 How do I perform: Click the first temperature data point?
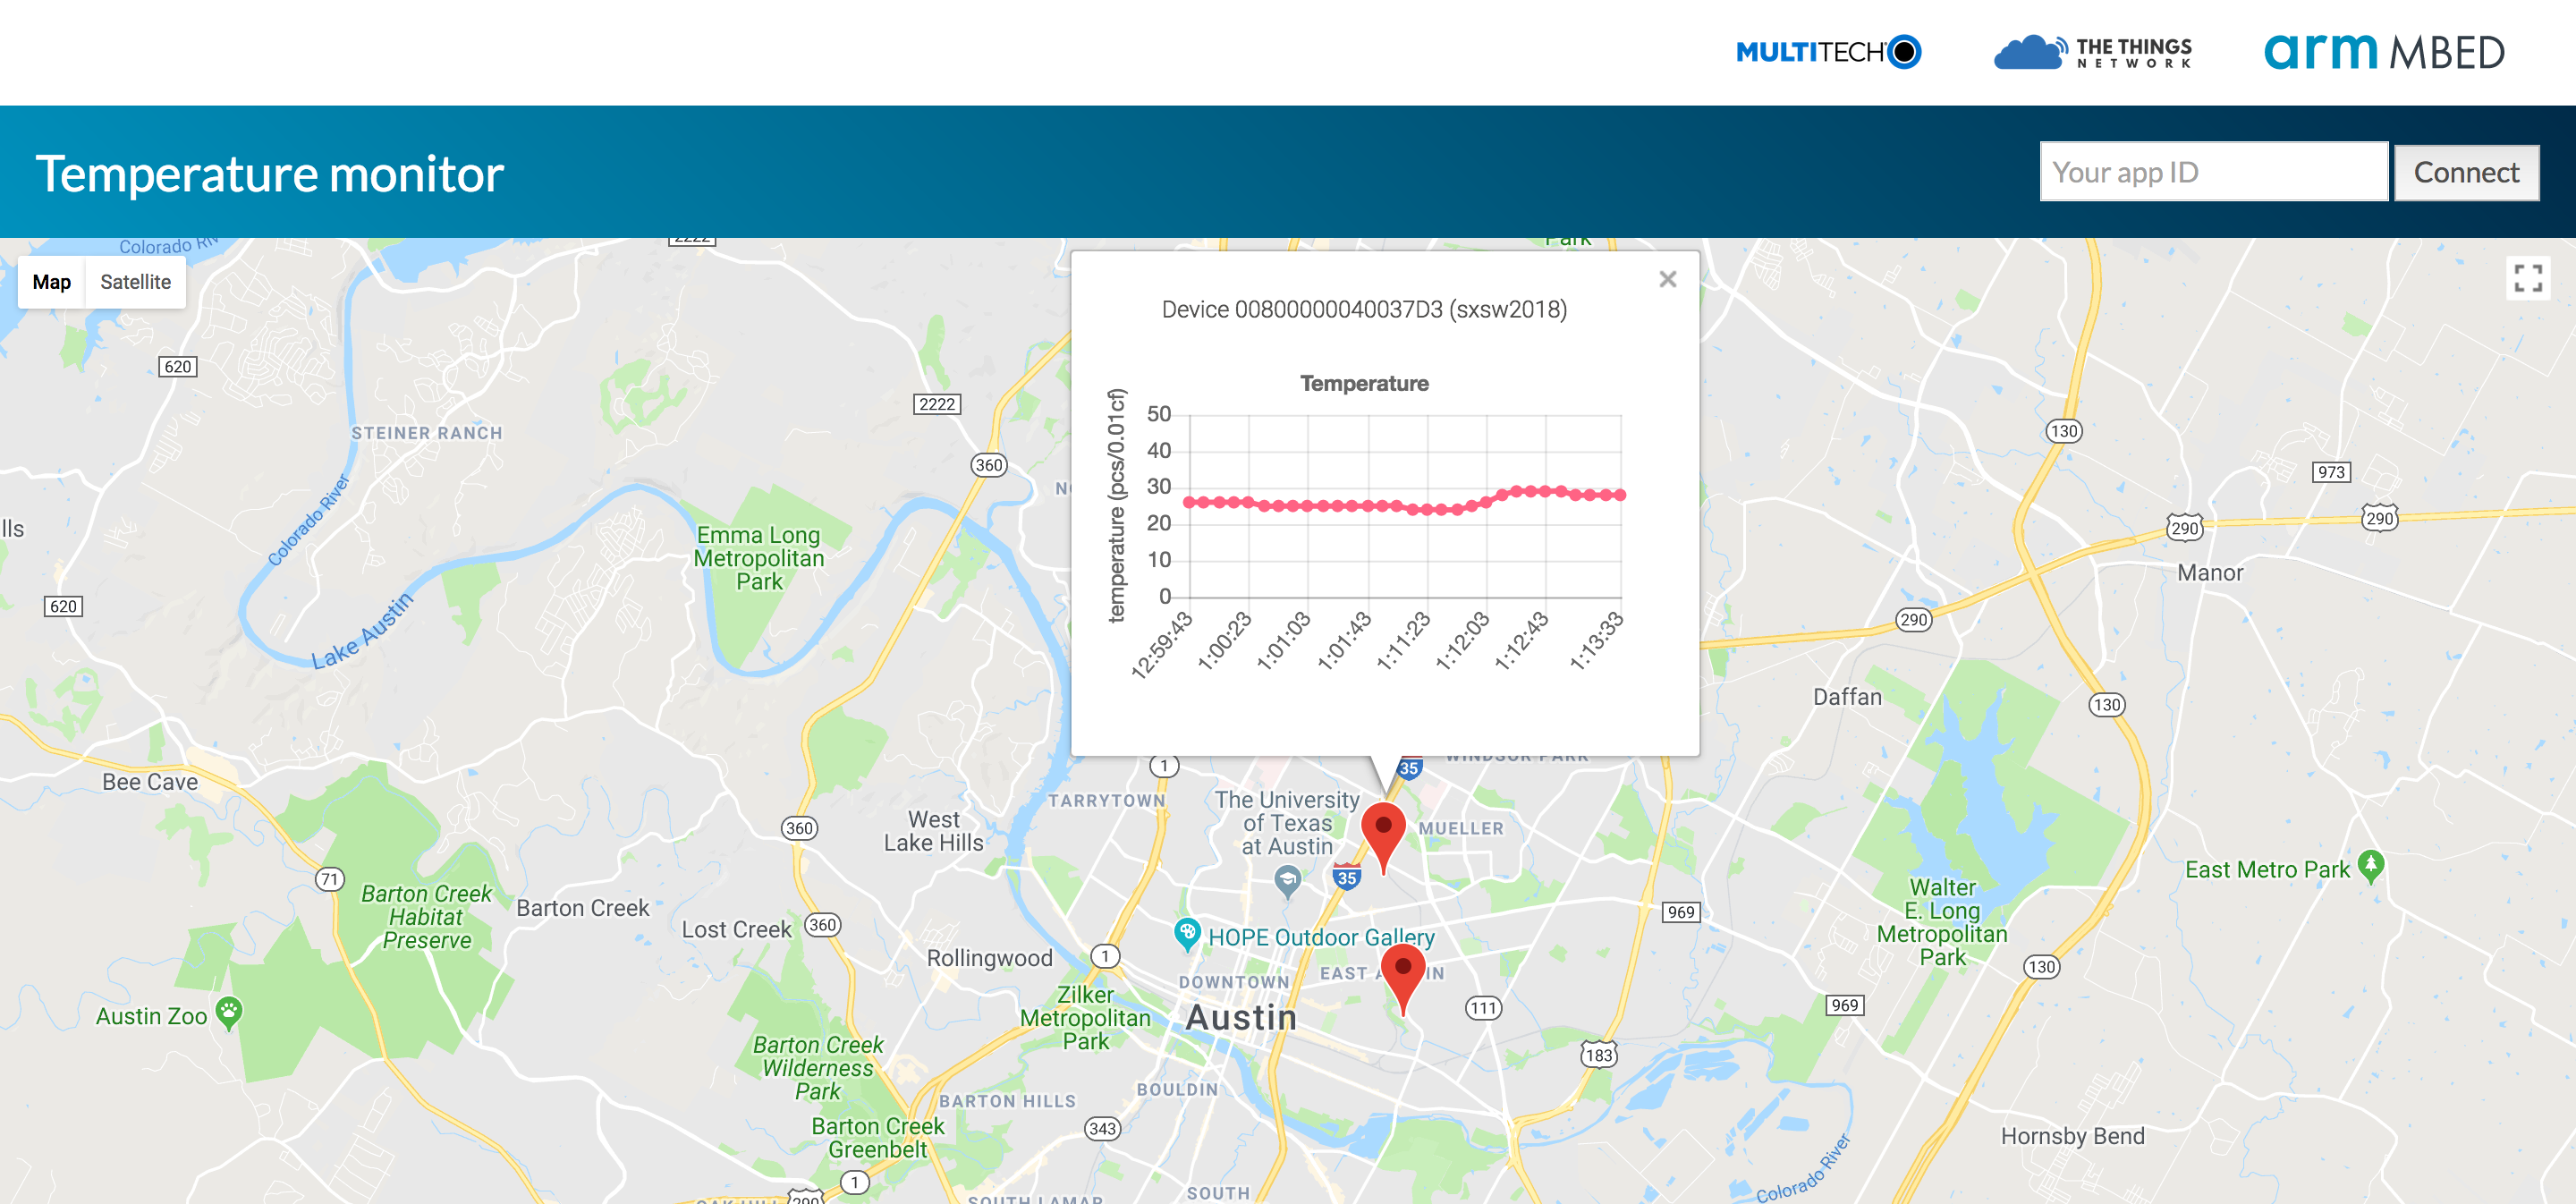tap(1189, 502)
